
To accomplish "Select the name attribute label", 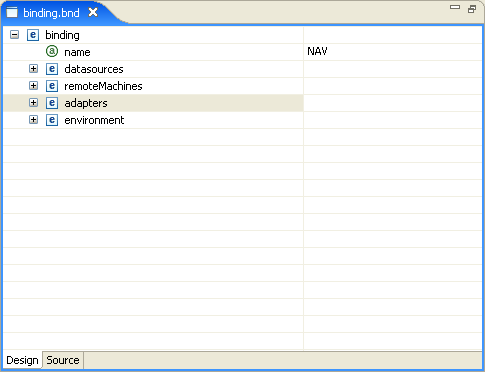I will pos(77,52).
